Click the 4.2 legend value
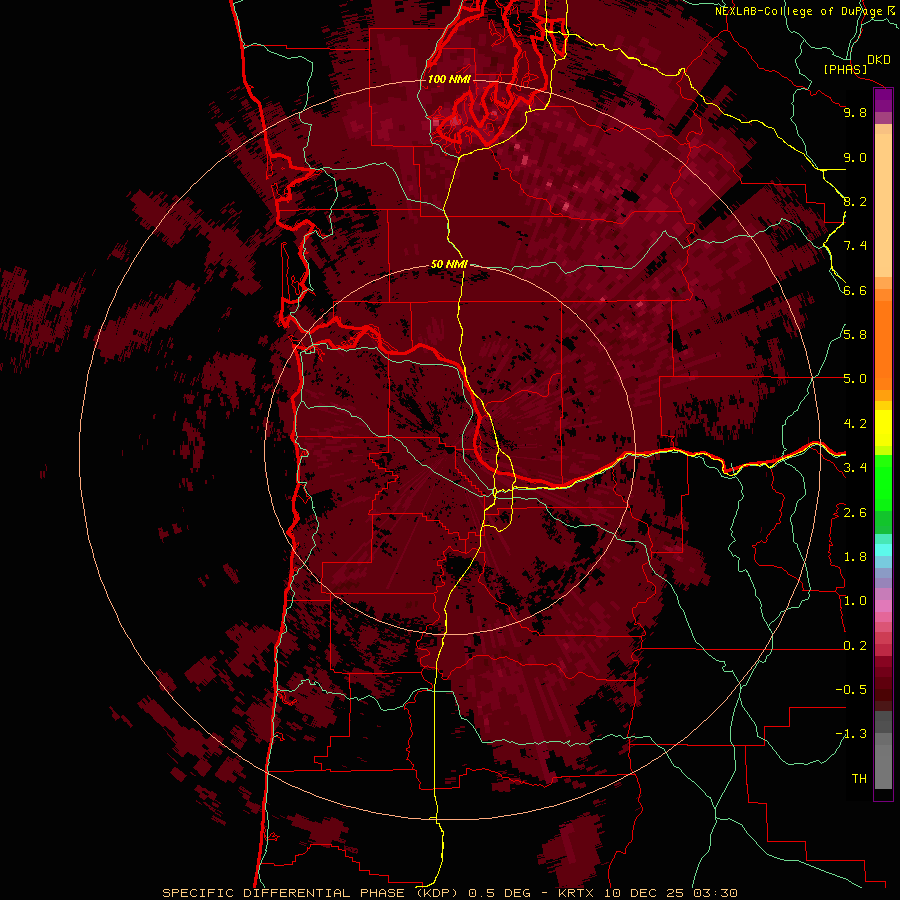The width and height of the screenshot is (900, 900). (855, 424)
